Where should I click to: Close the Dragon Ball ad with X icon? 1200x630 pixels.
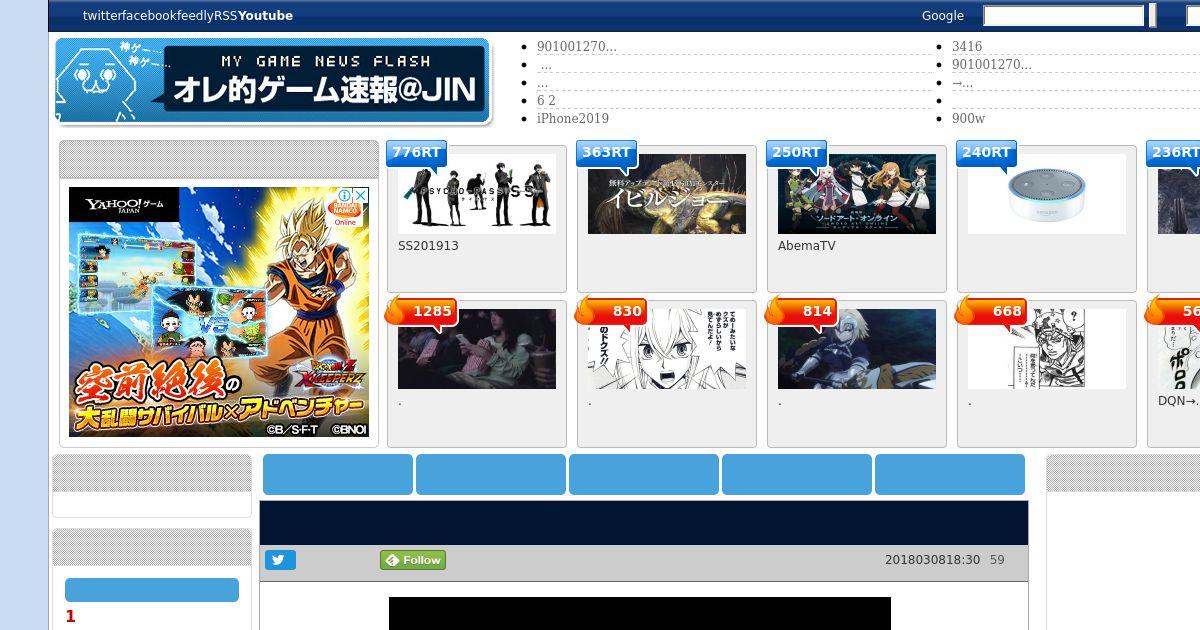point(361,195)
